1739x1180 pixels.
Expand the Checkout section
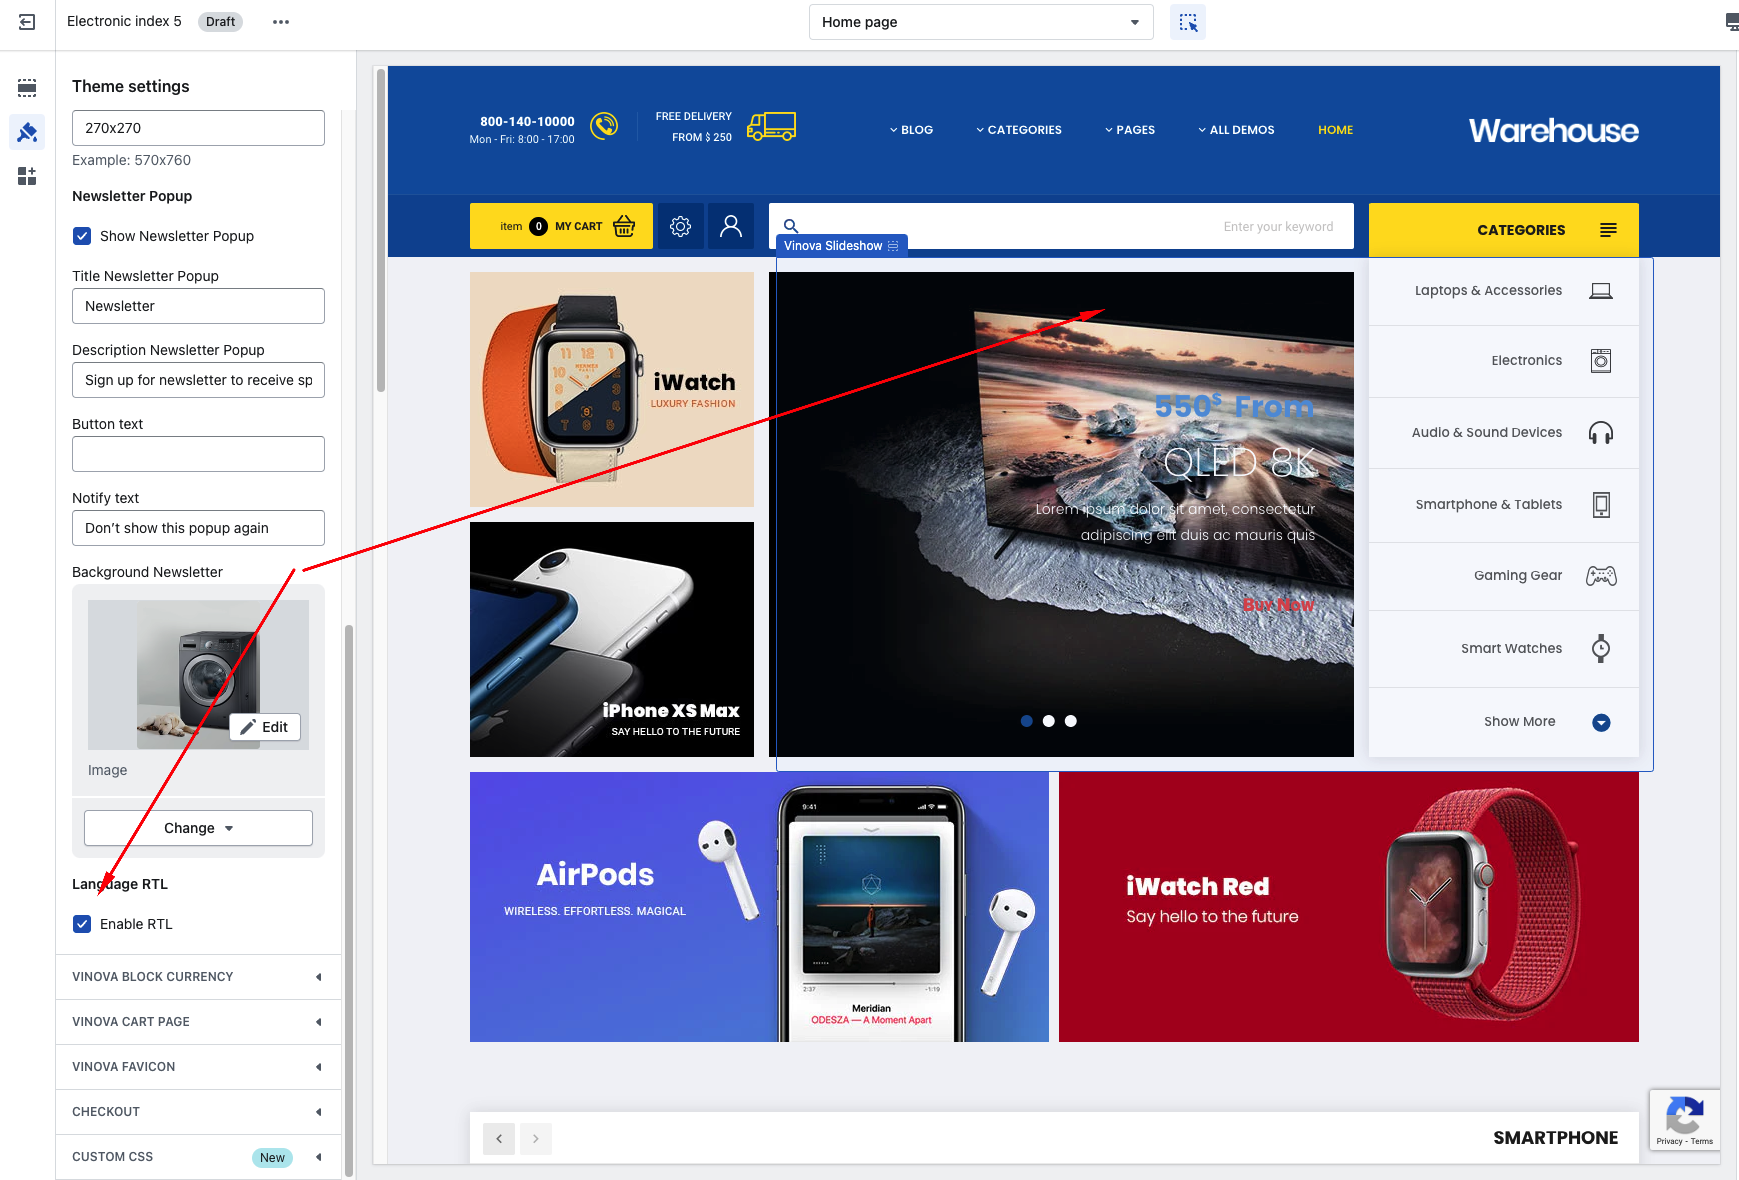coord(198,1112)
